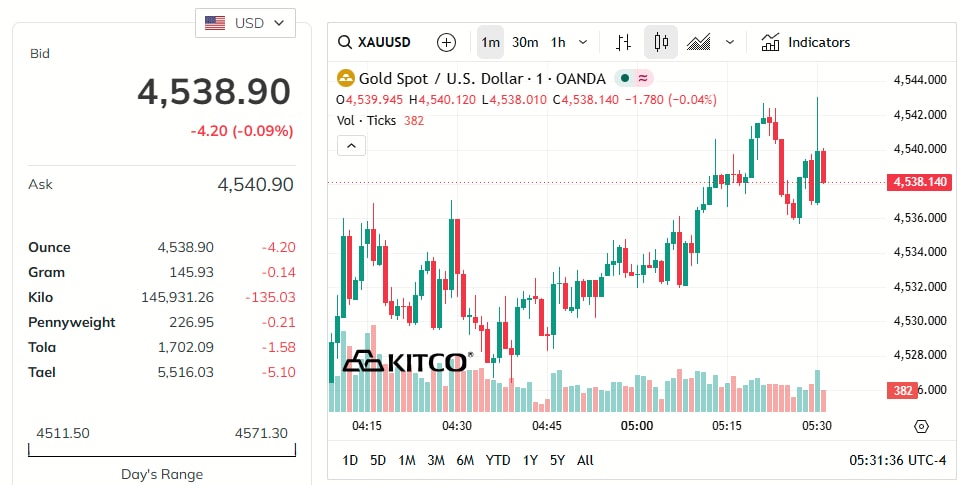Click the 05:31:36 UTC-4 timezone button
Screen dimensions: 962x485
(x=898, y=460)
